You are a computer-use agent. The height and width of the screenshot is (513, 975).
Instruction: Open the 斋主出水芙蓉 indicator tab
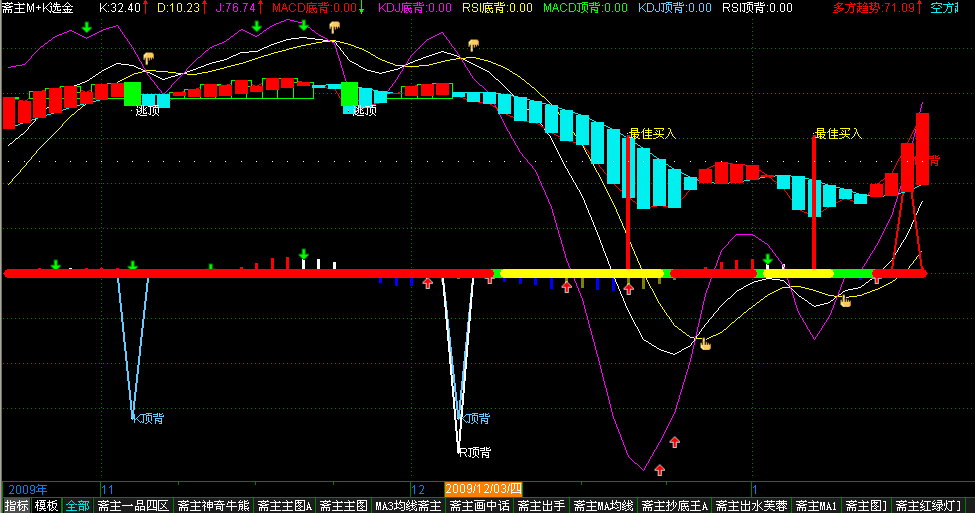pyautogui.click(x=753, y=506)
